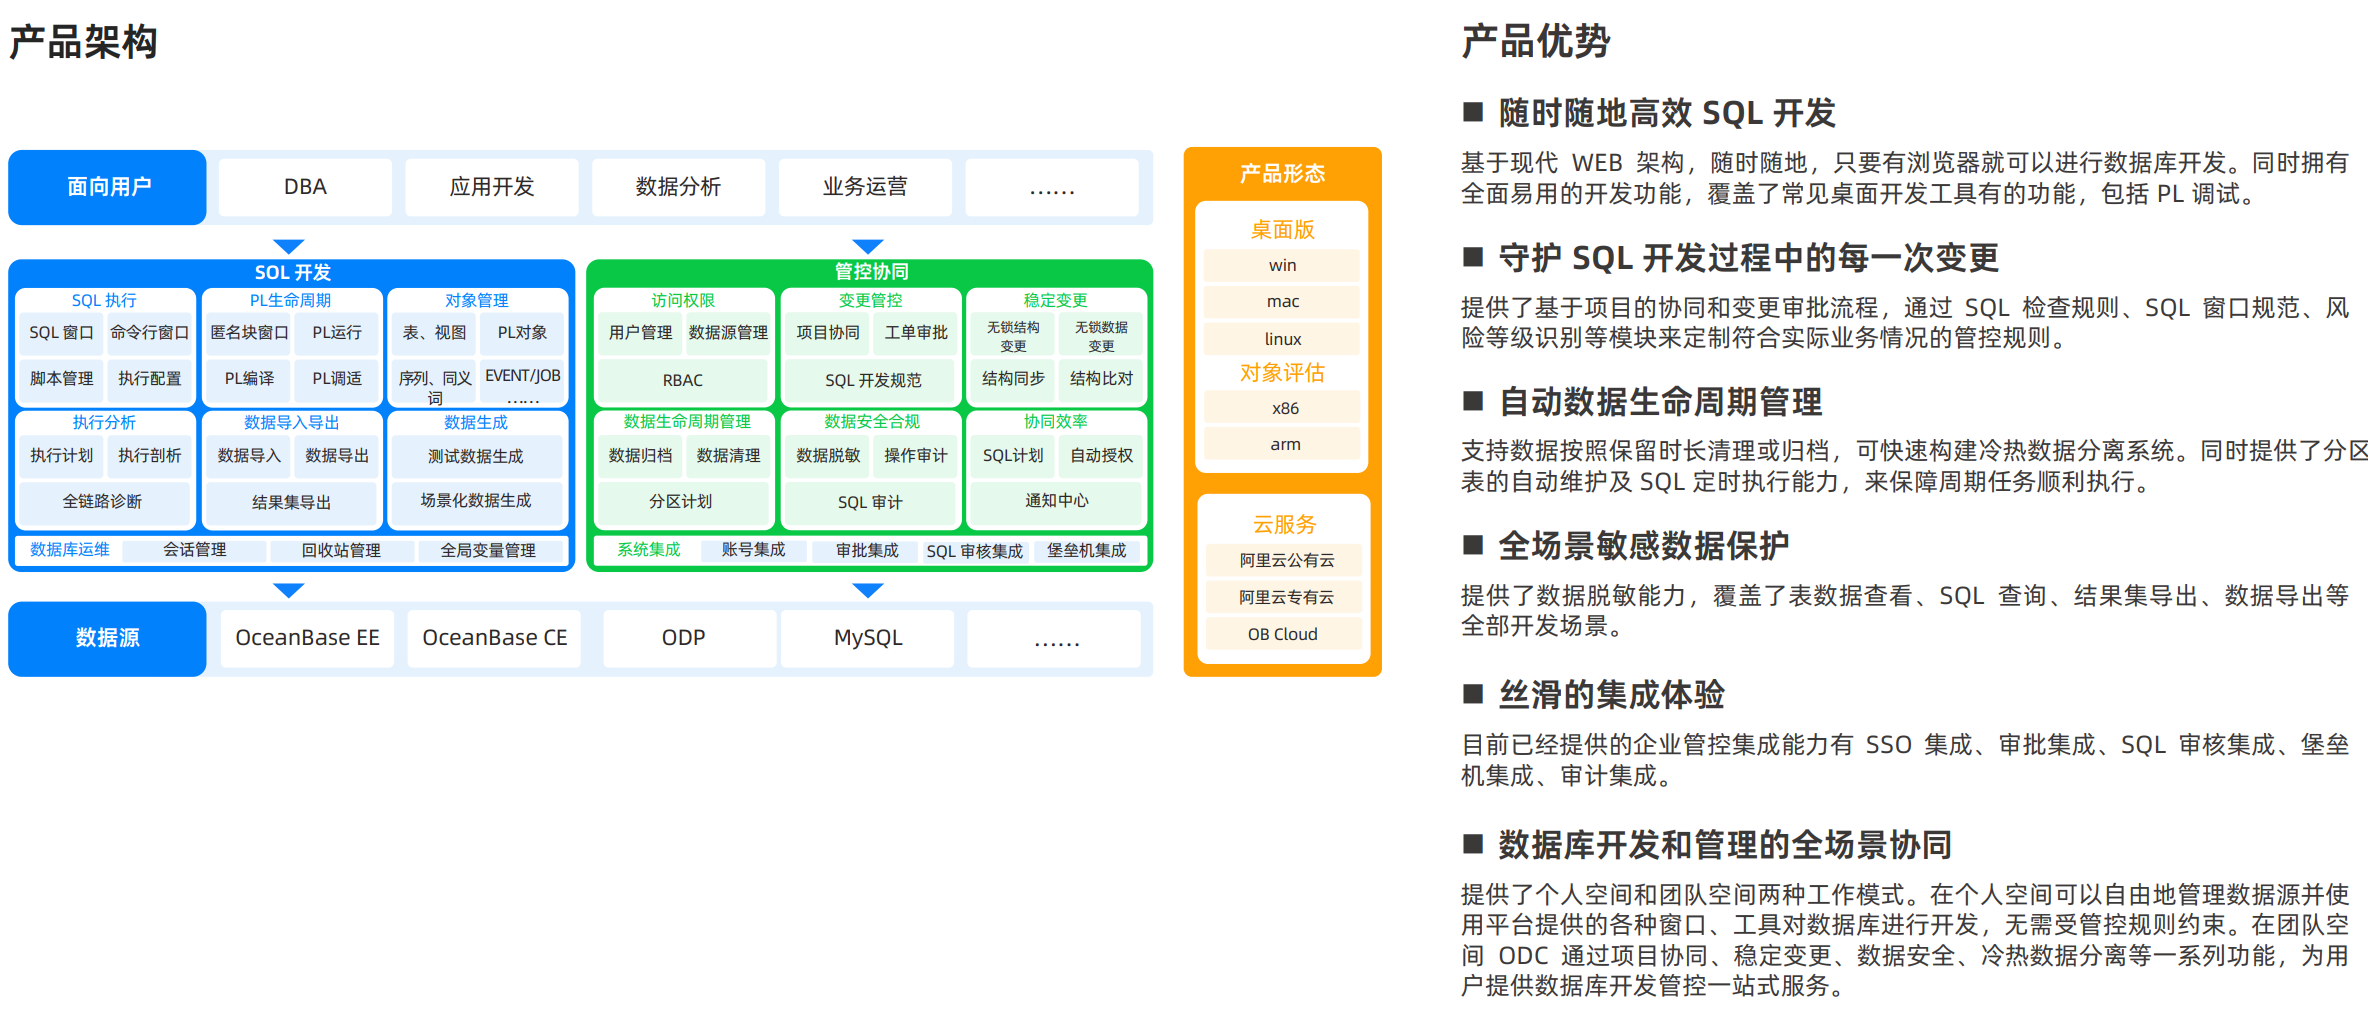
Task: Click the 应用开发 box
Action: [492, 187]
